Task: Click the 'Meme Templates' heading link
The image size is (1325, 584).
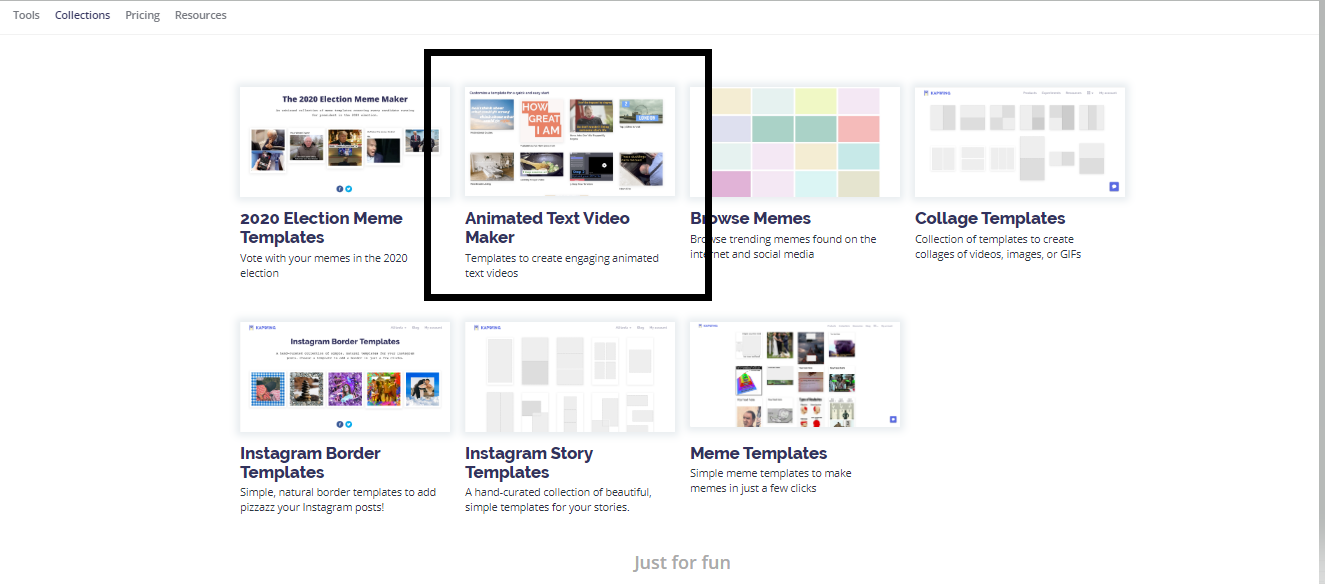Action: click(x=758, y=453)
